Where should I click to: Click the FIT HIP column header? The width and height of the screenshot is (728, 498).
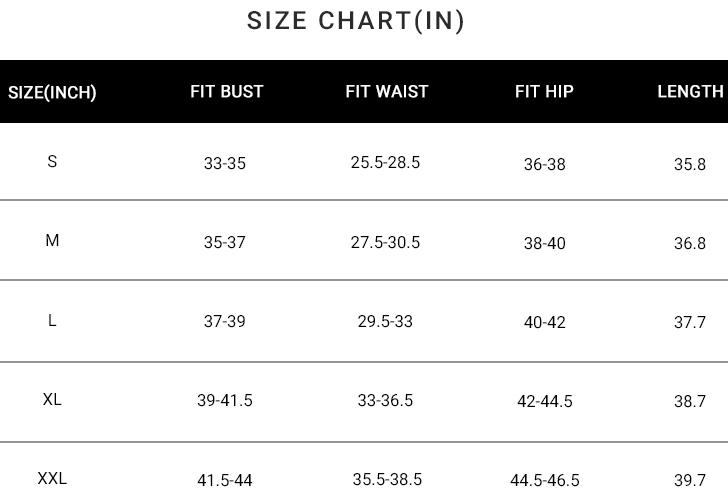coord(544,92)
